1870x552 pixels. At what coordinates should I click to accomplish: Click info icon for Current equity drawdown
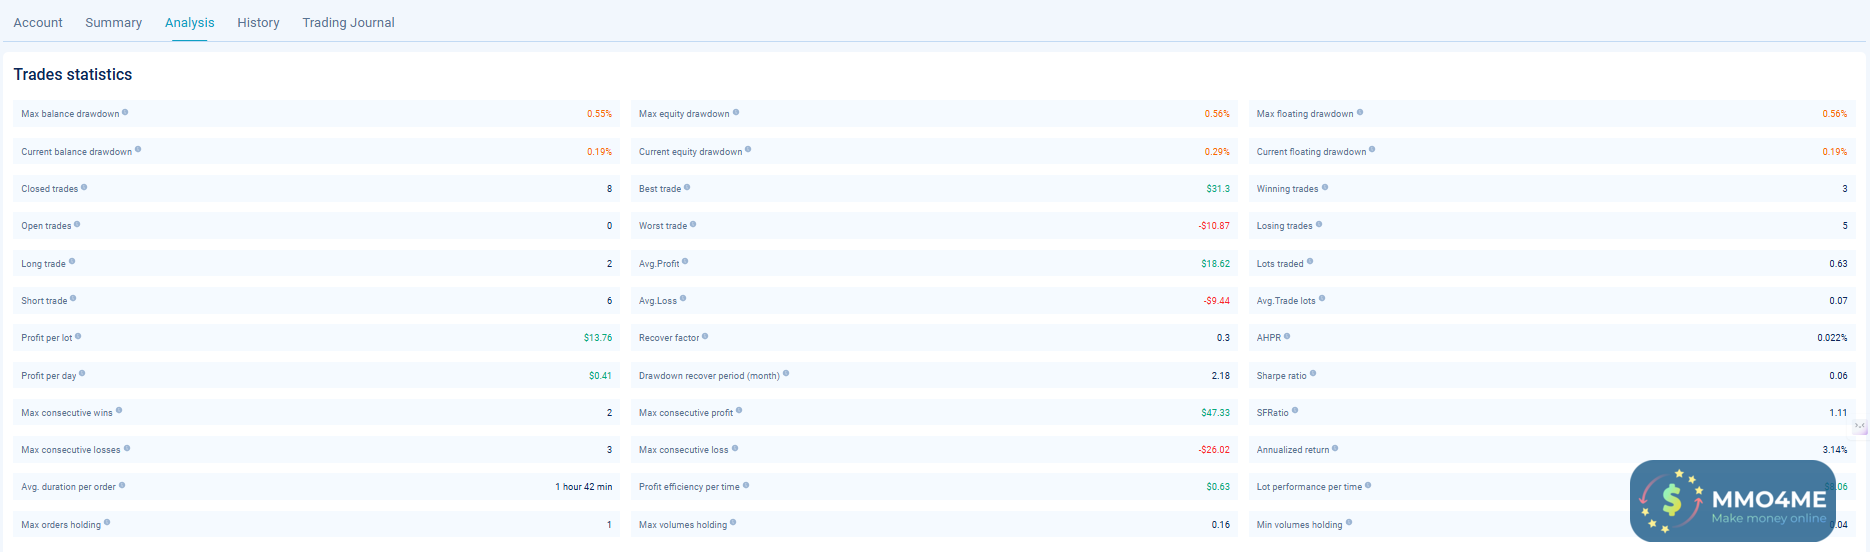(748, 150)
